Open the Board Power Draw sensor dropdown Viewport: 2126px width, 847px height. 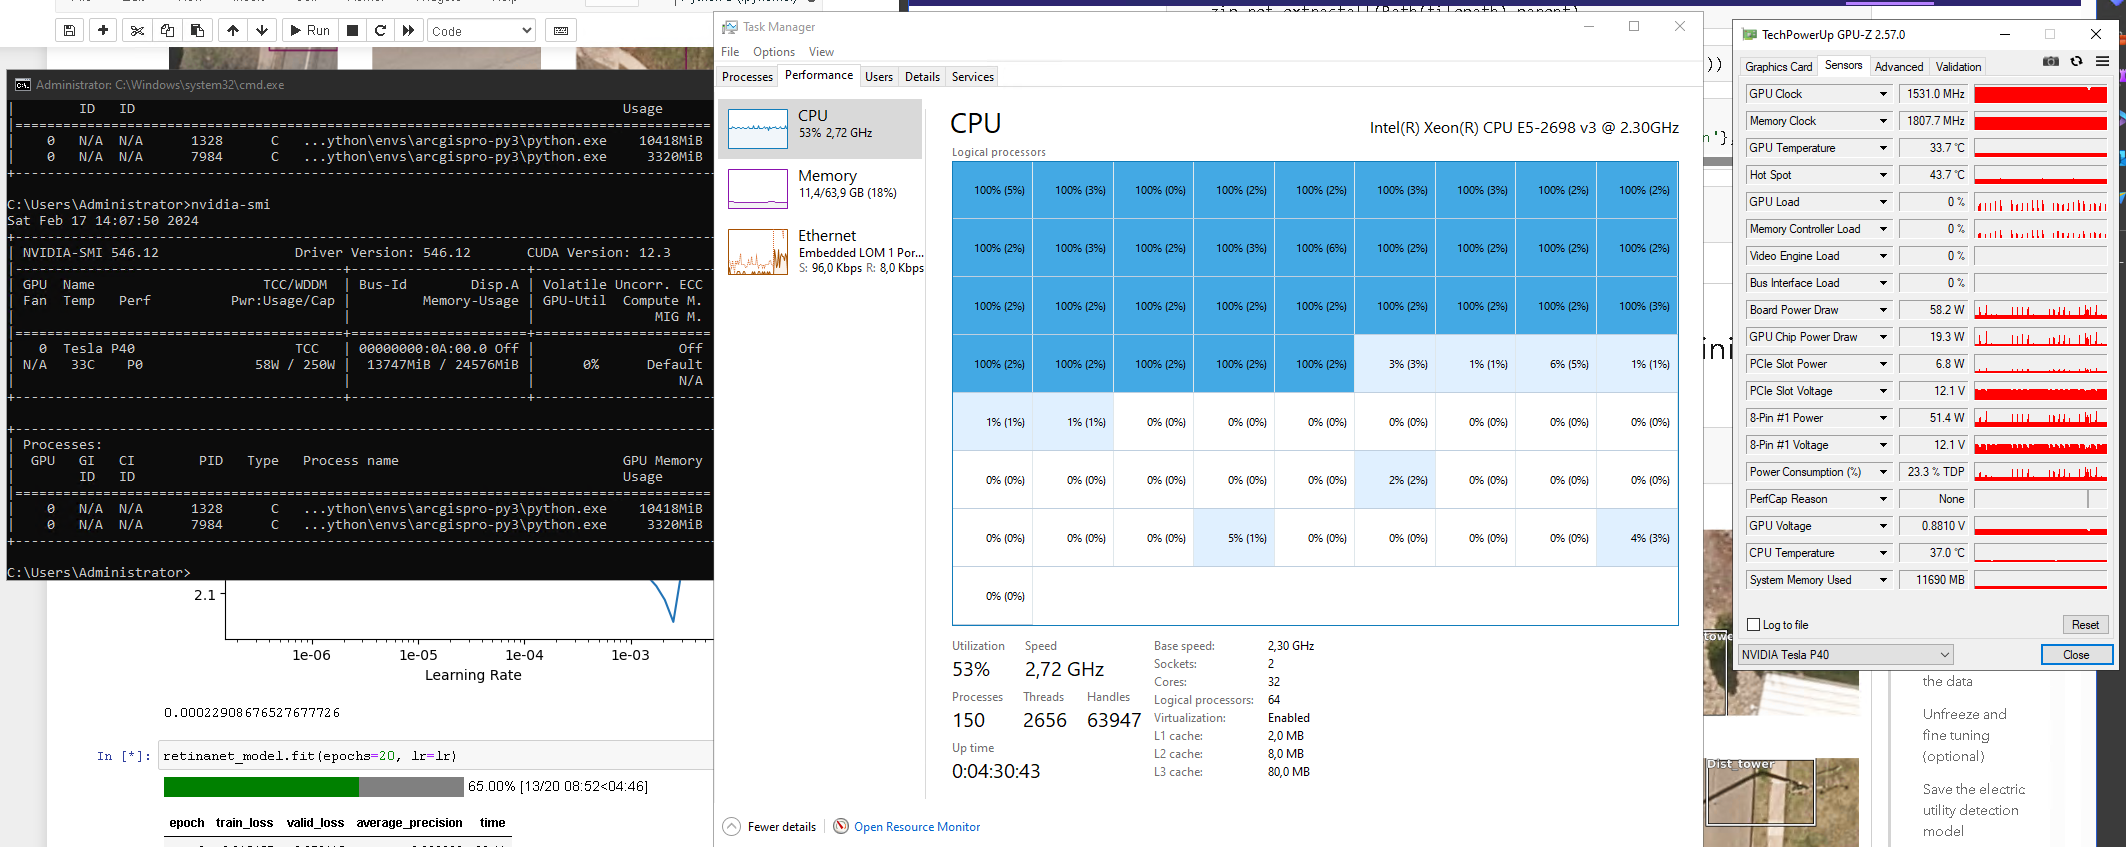[1883, 310]
